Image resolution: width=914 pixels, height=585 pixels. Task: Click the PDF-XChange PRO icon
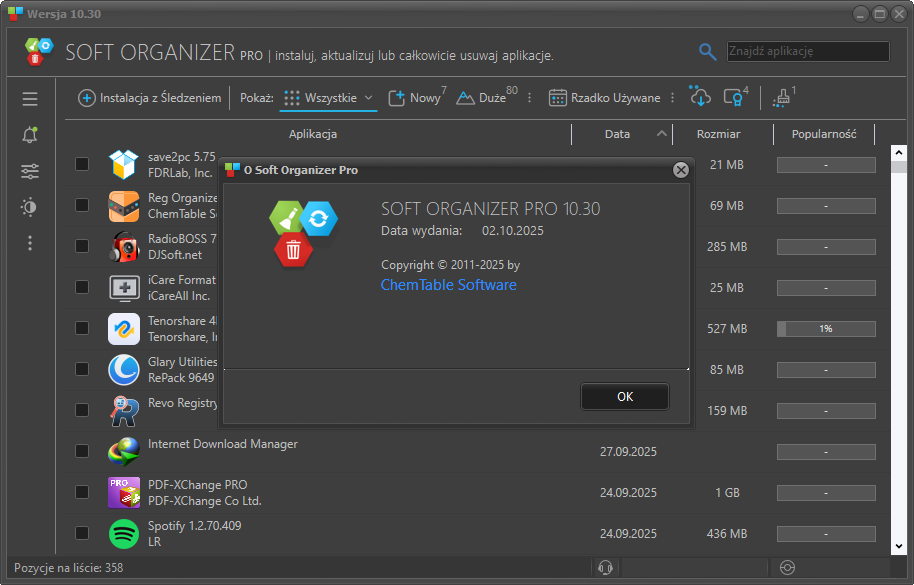(x=124, y=492)
